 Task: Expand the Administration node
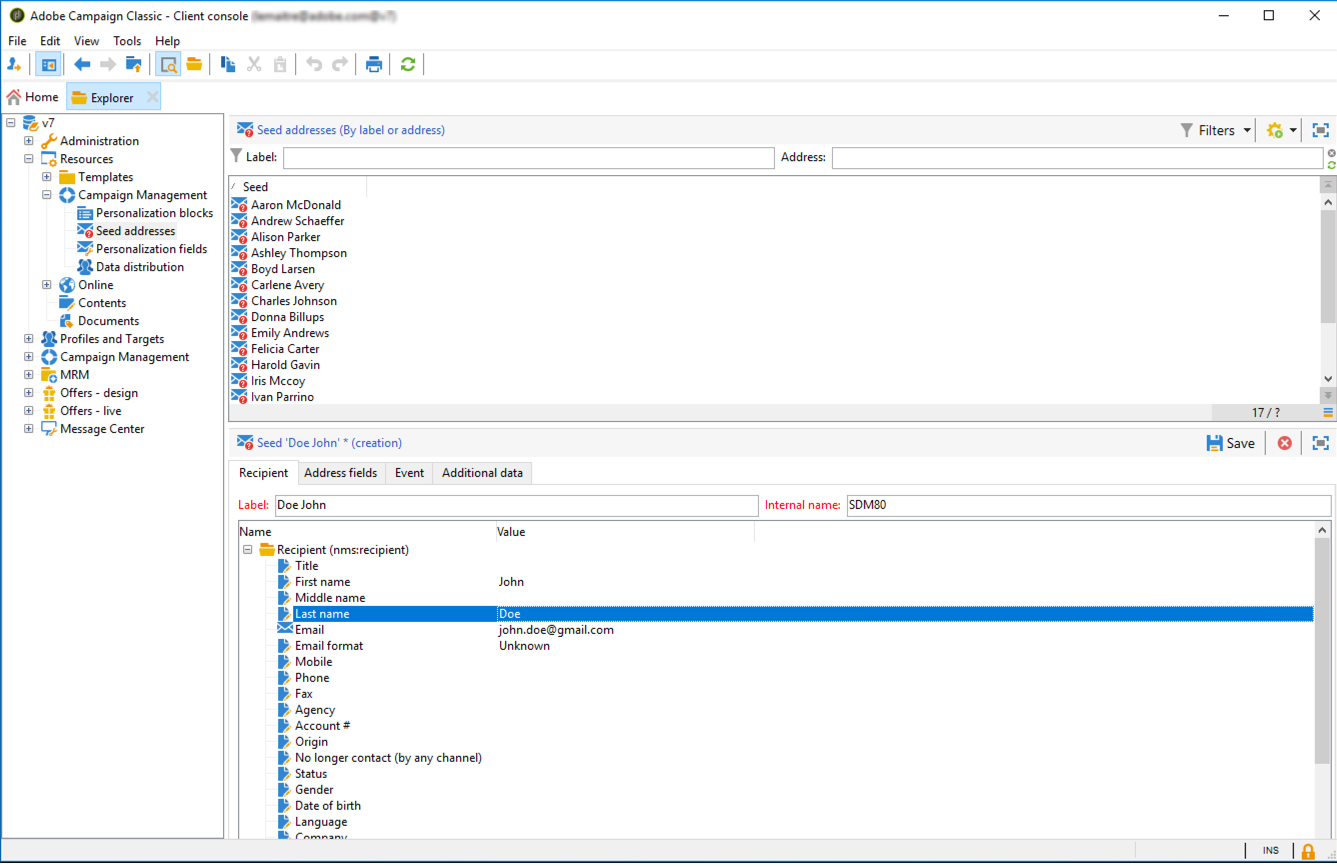[x=29, y=141]
